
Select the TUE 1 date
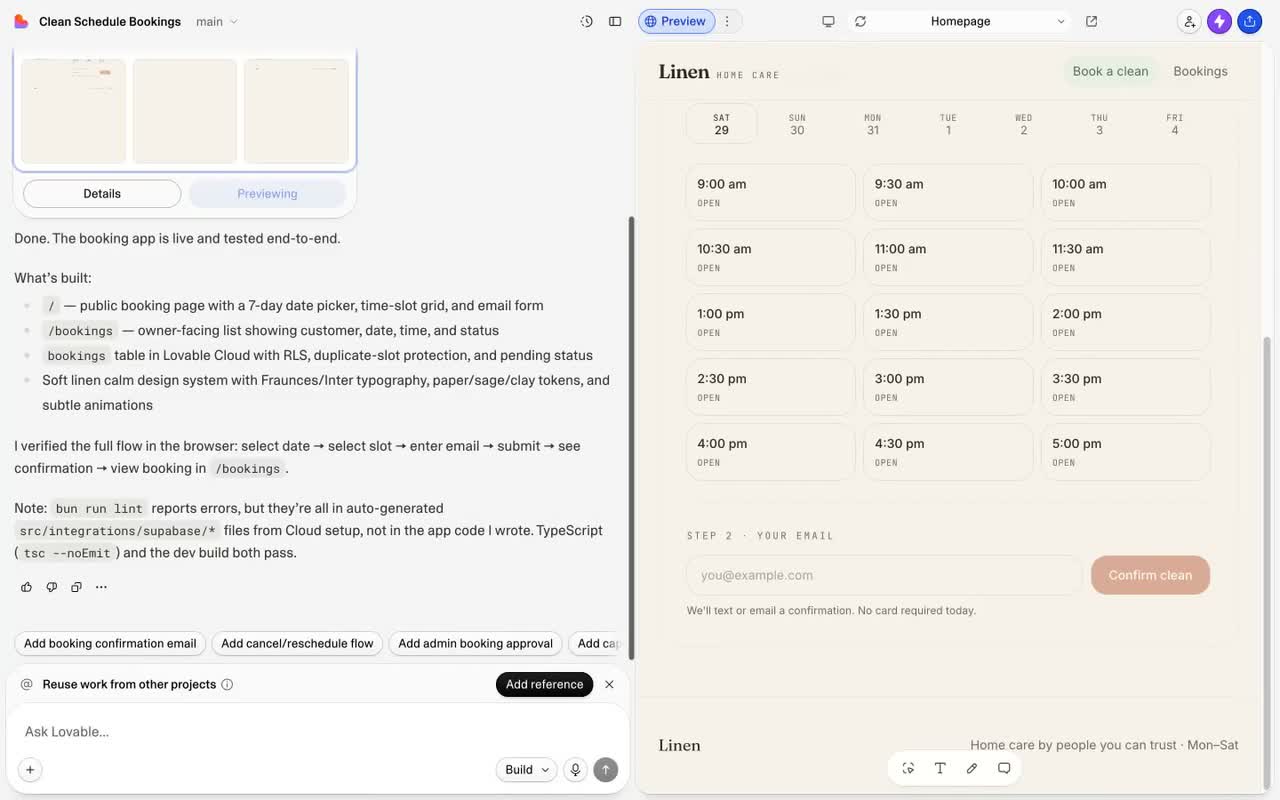click(948, 124)
